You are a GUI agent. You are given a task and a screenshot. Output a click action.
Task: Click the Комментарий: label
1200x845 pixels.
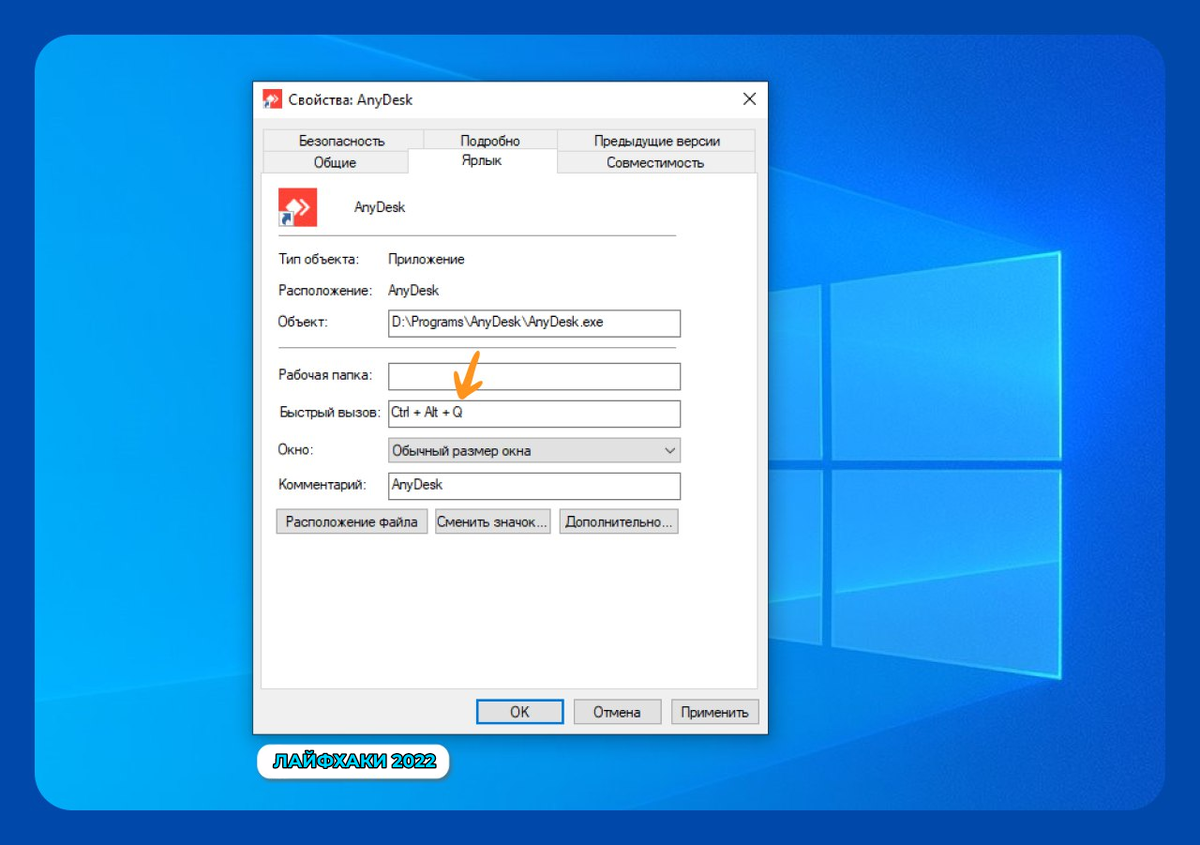323,485
